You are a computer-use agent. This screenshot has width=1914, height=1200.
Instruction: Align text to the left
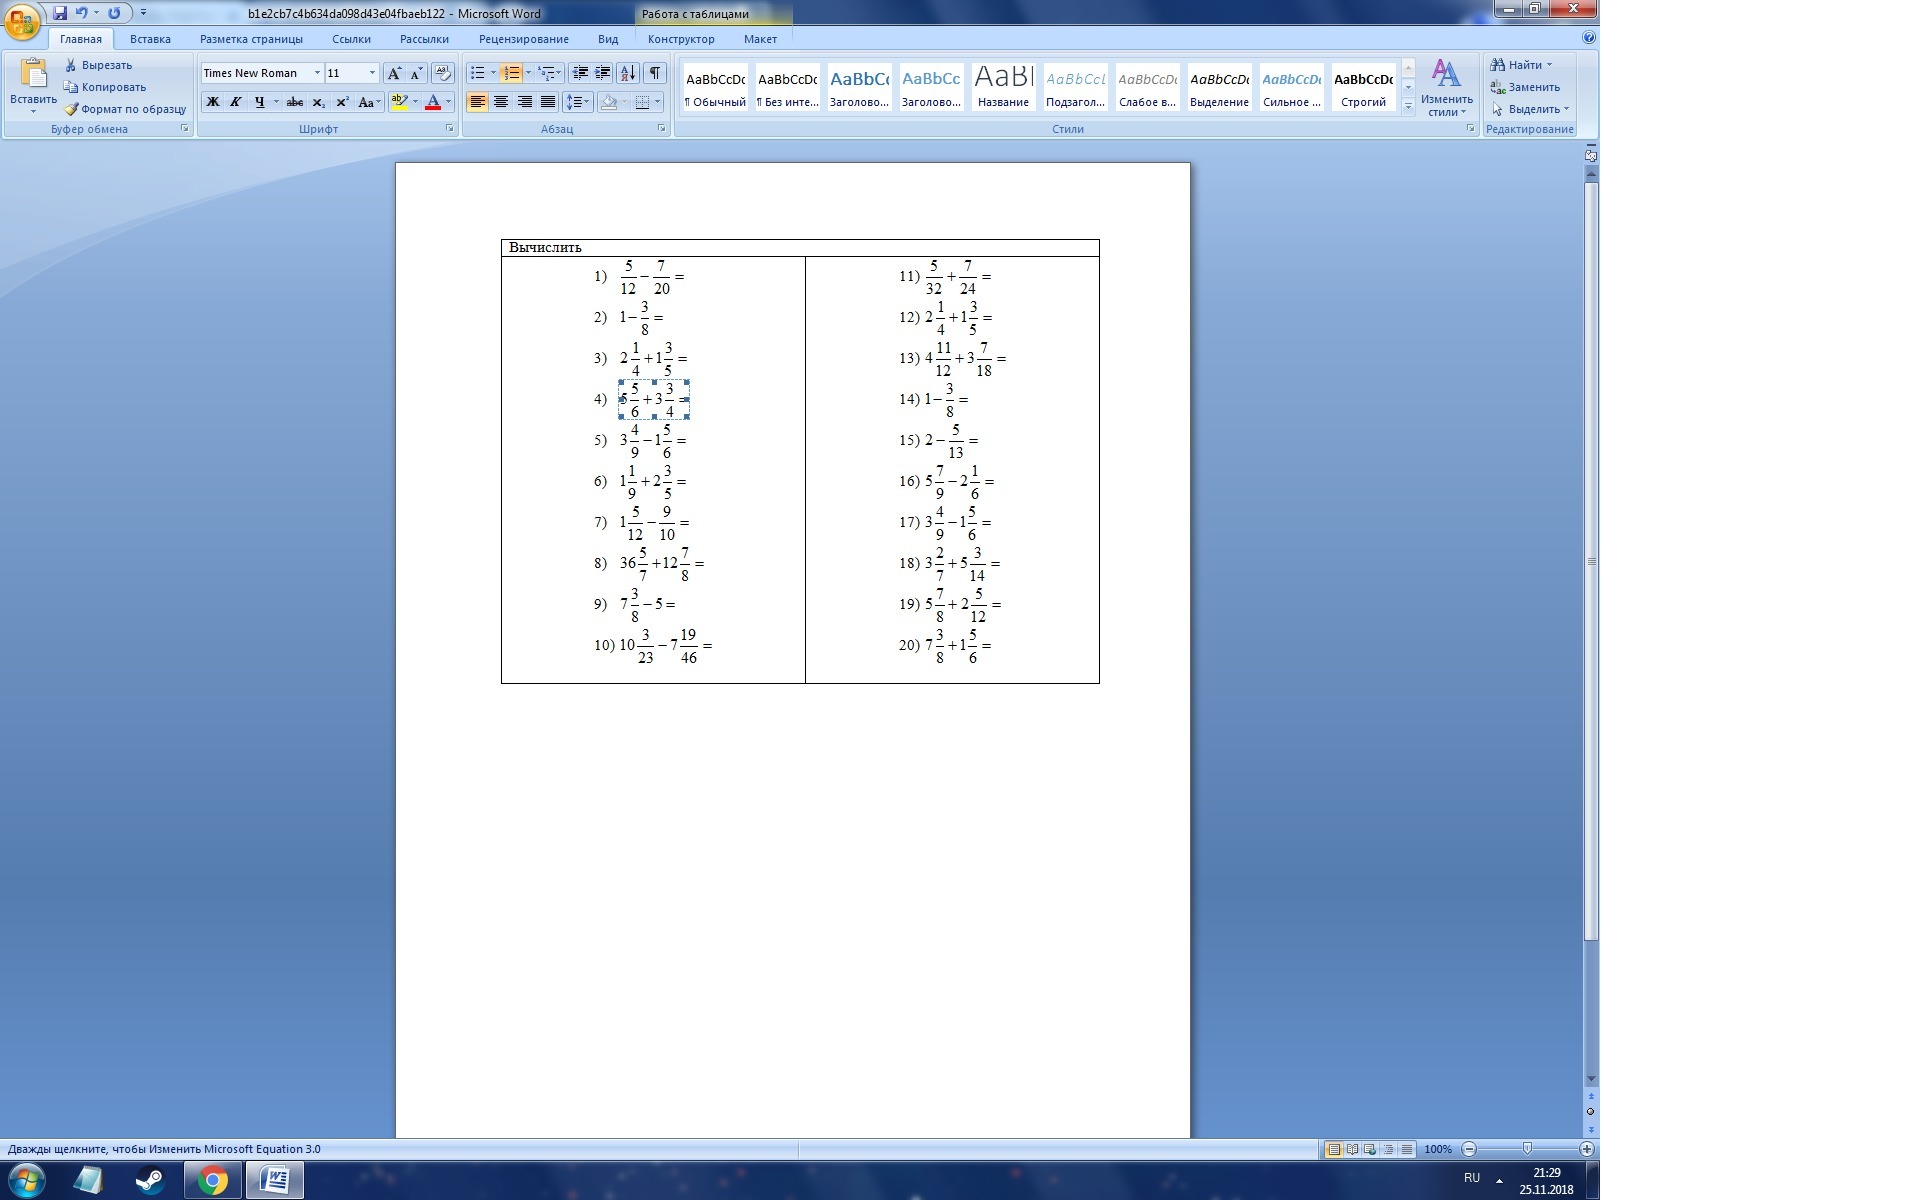pyautogui.click(x=477, y=102)
